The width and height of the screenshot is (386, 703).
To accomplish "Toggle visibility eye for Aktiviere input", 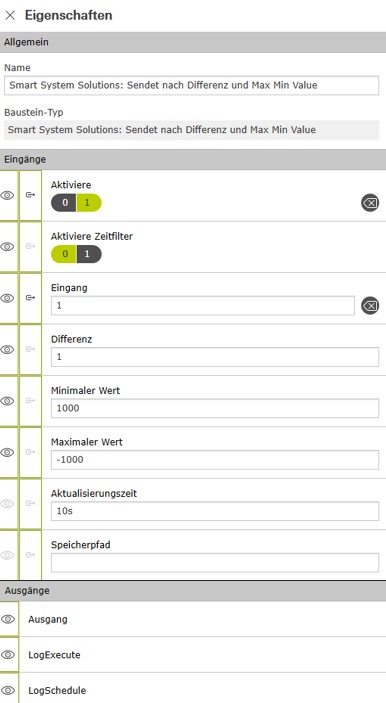I will (x=8, y=195).
